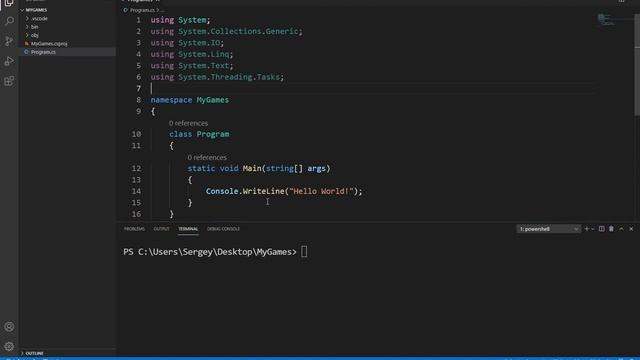Click using System.Linq on line 4
This screenshot has height=360, width=640.
click(x=192, y=54)
